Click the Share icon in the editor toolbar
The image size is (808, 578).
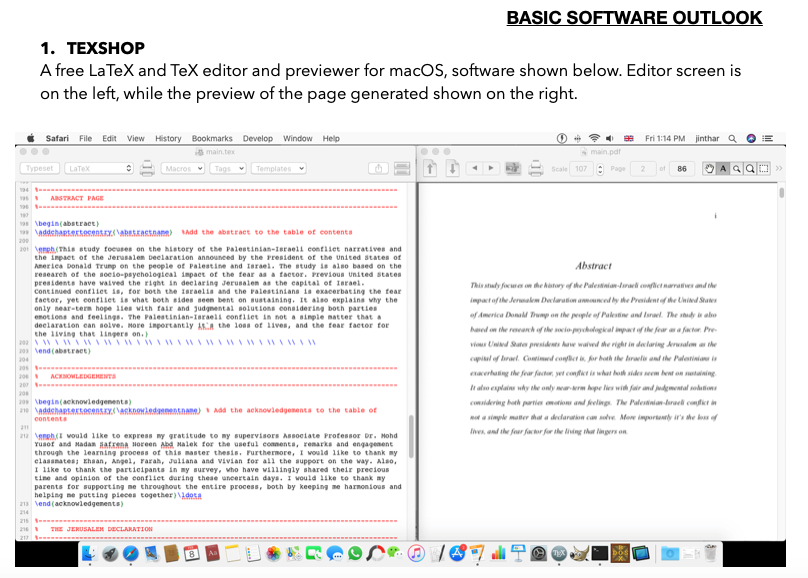pyautogui.click(x=379, y=168)
